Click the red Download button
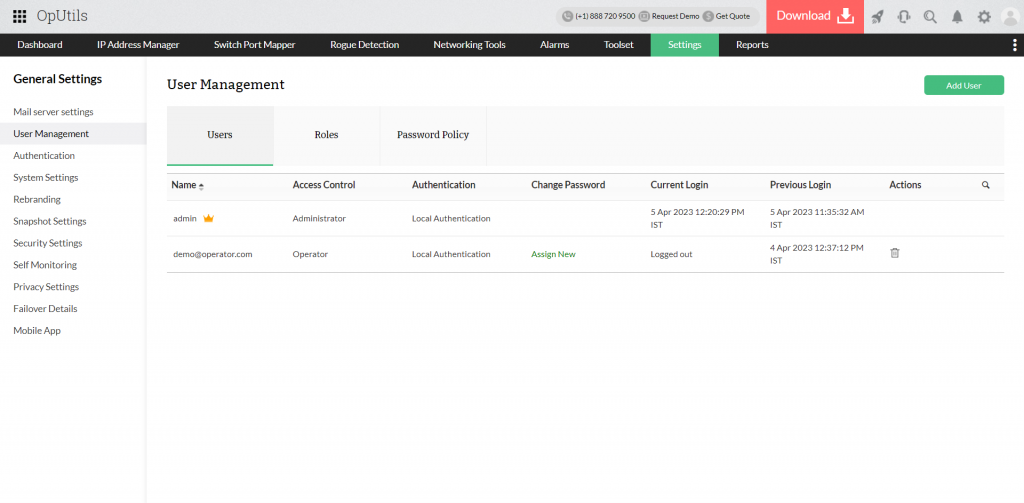1024x503 pixels. point(815,16)
